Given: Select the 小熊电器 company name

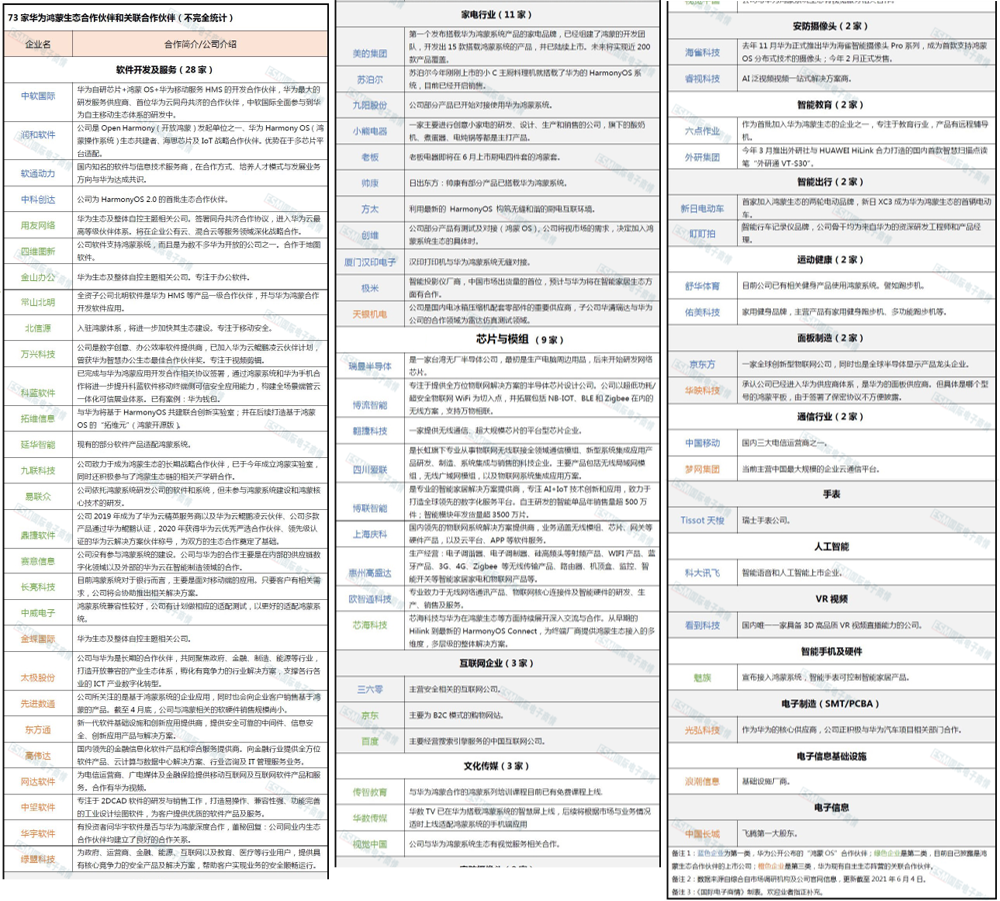Looking at the screenshot, I should (370, 131).
